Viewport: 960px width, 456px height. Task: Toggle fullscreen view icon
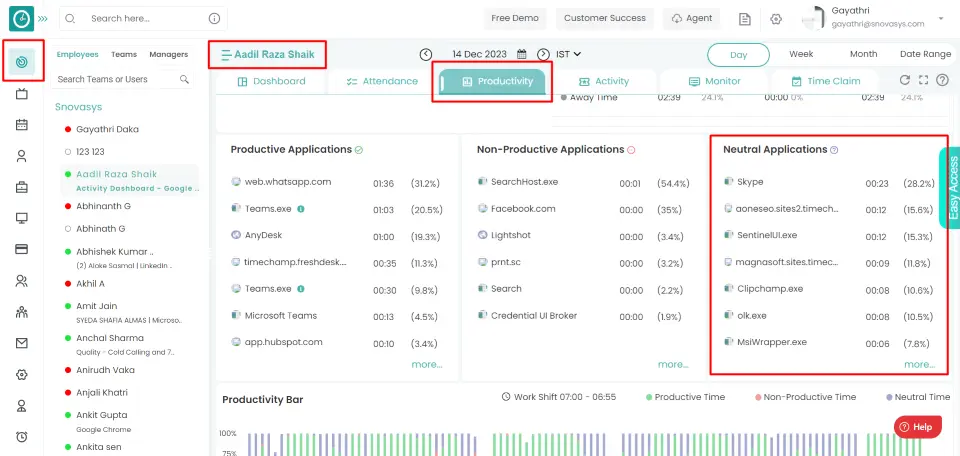924,80
